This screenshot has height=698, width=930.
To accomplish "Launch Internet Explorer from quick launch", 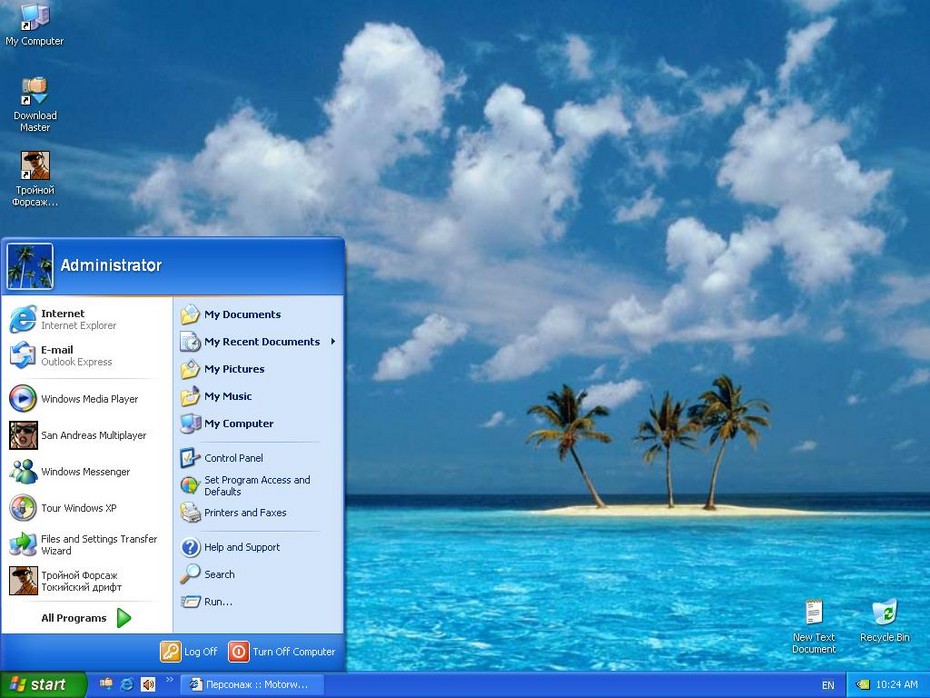I will pyautogui.click(x=127, y=684).
